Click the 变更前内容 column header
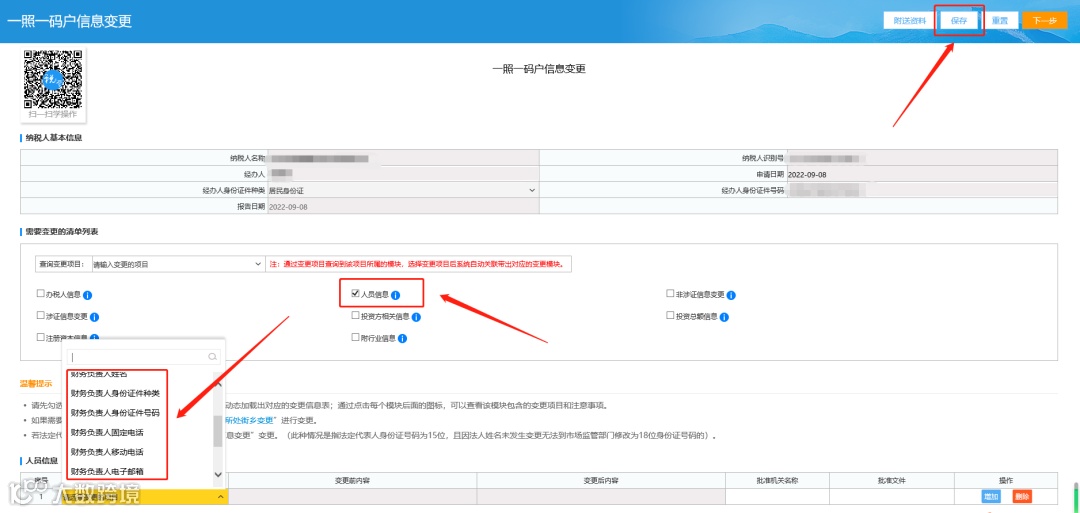This screenshot has height=513, width=1080. coord(352,480)
